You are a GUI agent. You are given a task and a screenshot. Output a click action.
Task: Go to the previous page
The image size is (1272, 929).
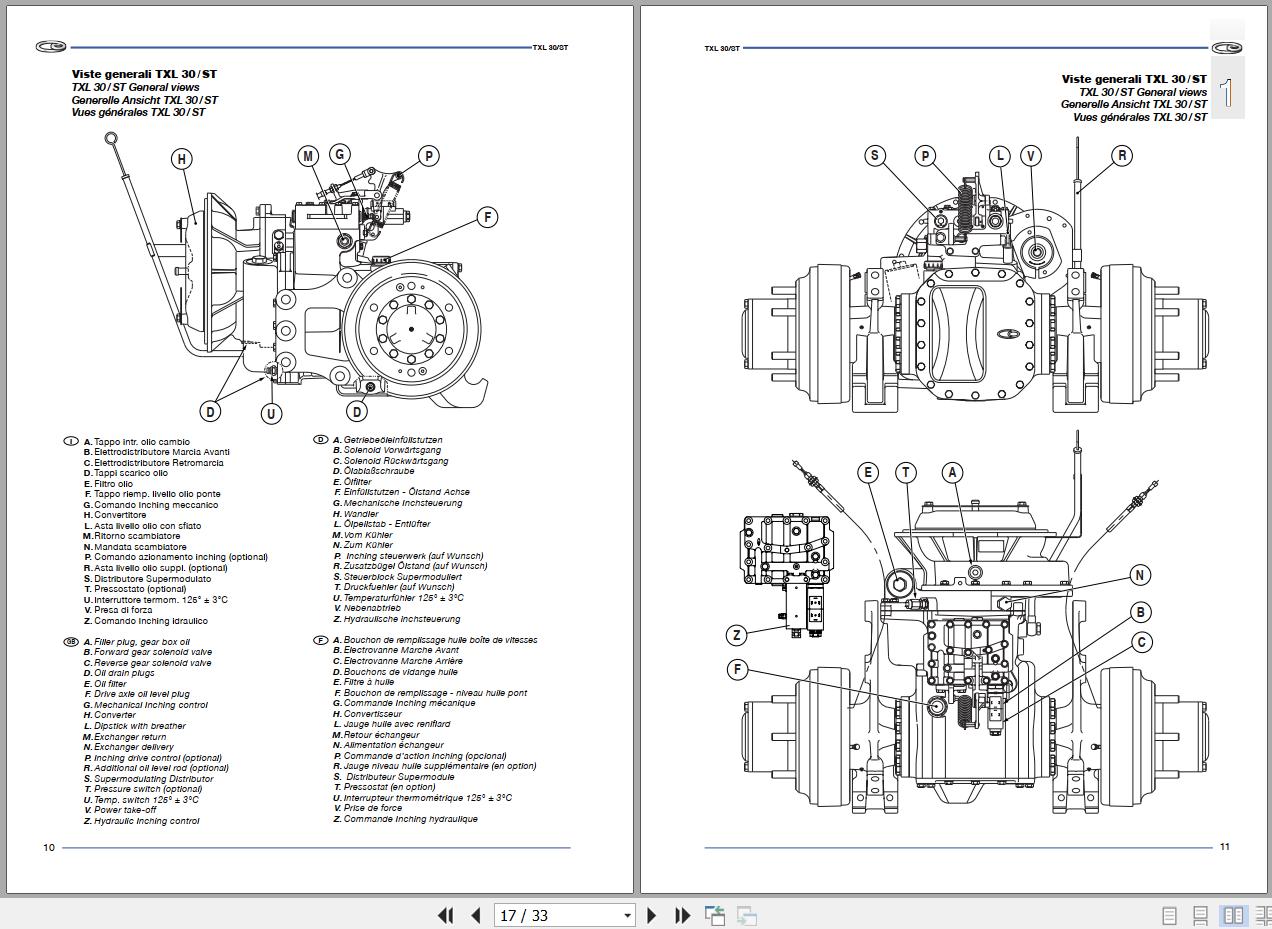(x=476, y=915)
